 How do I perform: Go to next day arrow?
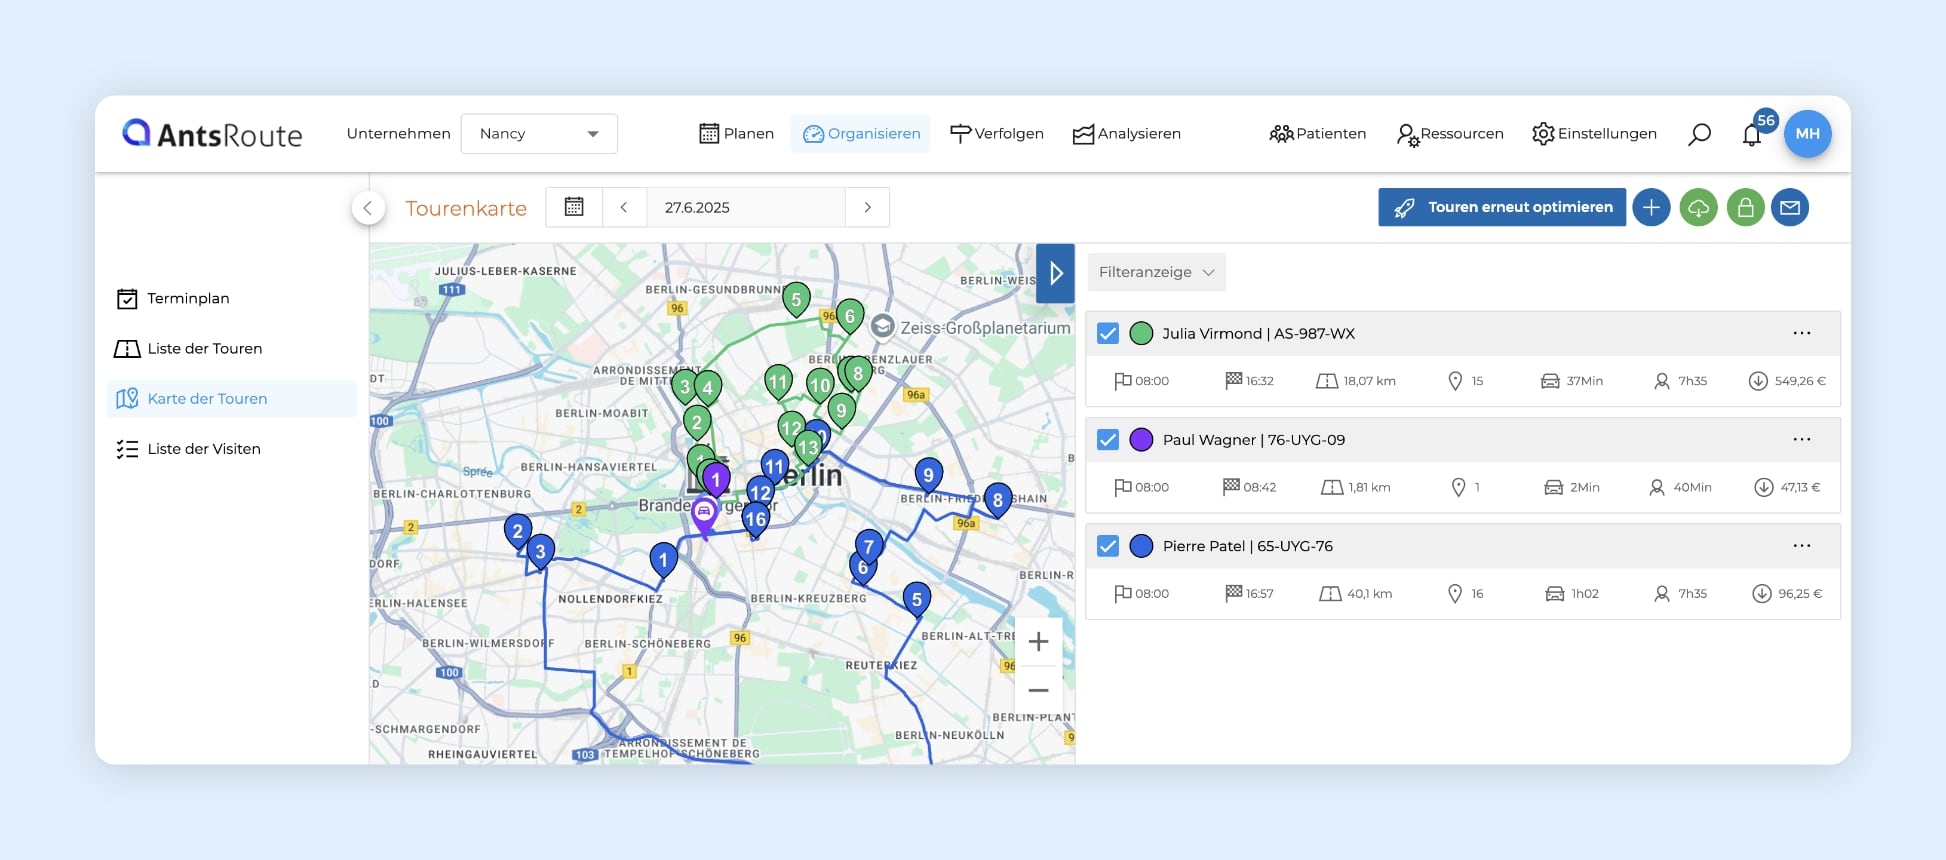click(x=867, y=207)
